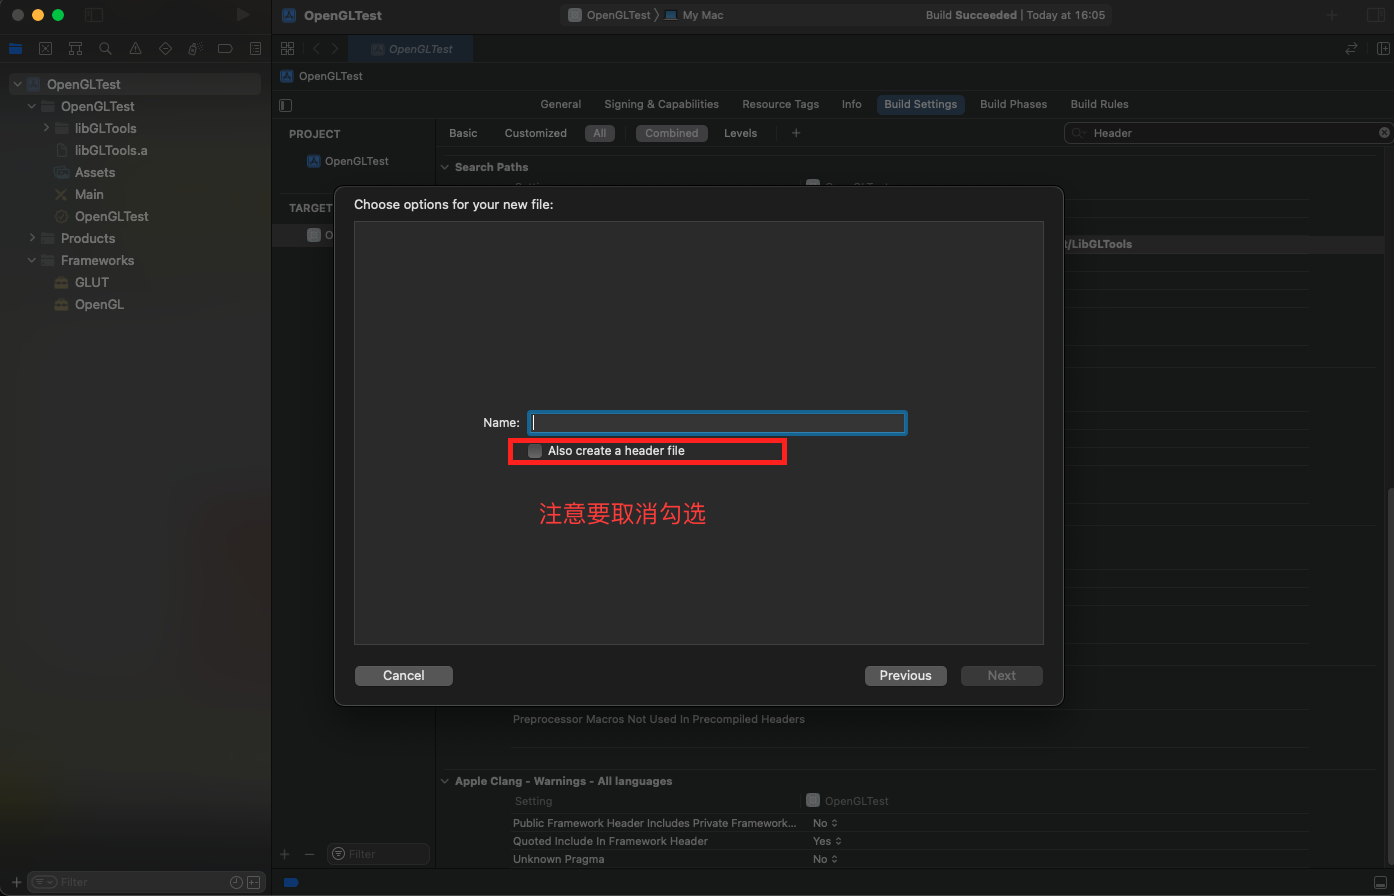Image resolution: width=1394 pixels, height=896 pixels.
Task: Open the Find navigator magnifier icon
Action: (x=105, y=48)
